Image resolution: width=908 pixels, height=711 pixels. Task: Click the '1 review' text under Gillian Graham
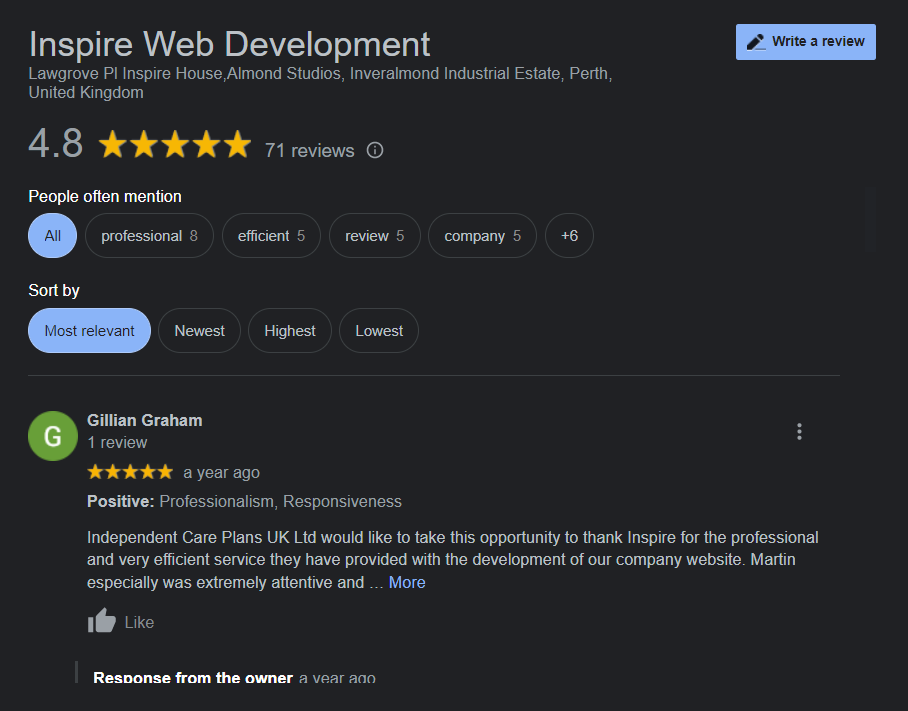pyautogui.click(x=117, y=442)
